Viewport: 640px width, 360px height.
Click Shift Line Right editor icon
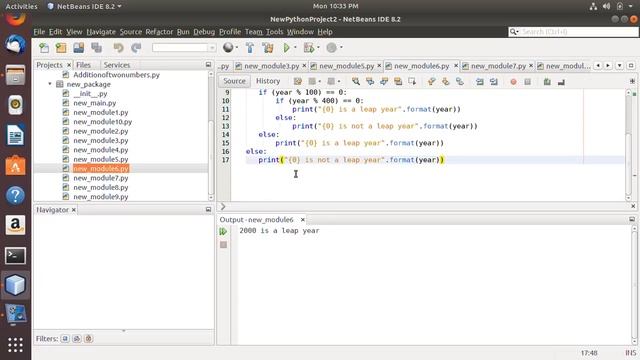click(493, 82)
